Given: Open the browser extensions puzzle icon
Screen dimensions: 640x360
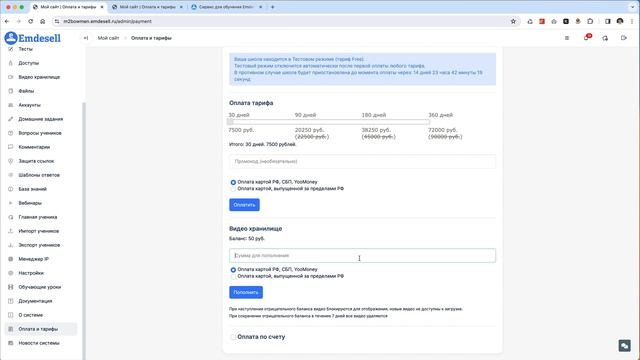Looking at the screenshot, I should click(x=590, y=21).
